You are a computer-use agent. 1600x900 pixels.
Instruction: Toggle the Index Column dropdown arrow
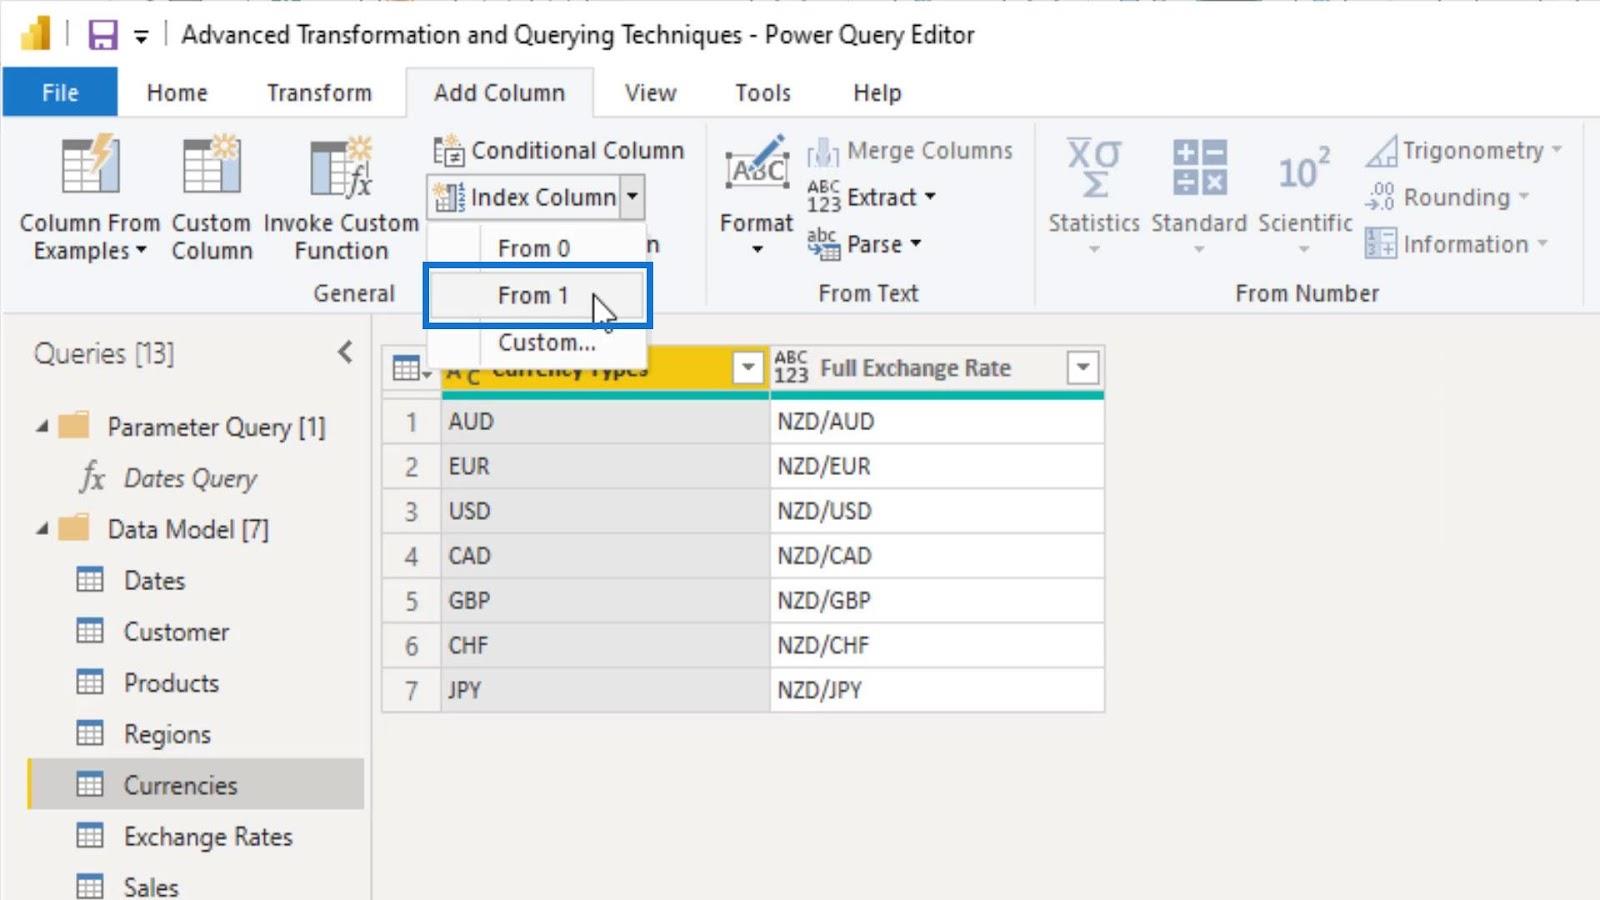(x=632, y=197)
